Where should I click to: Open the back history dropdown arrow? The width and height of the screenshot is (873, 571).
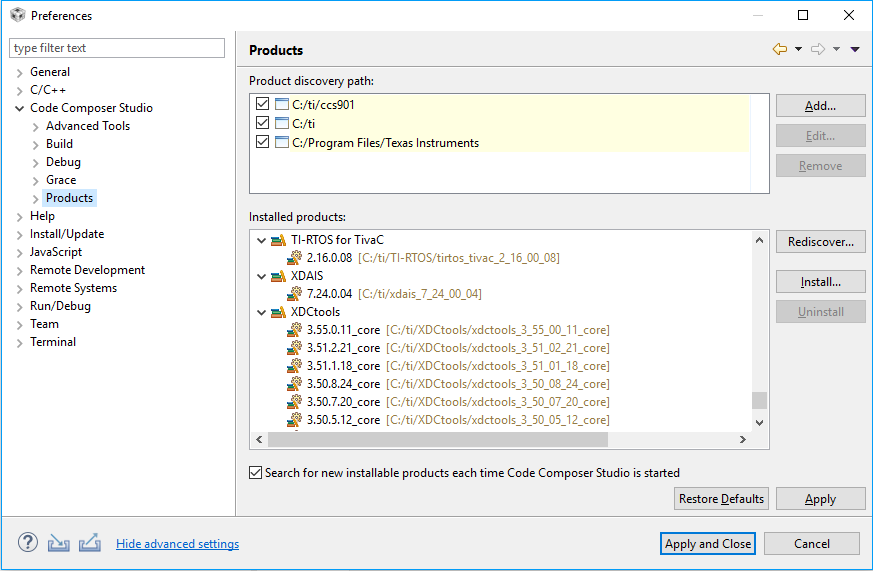tap(798, 49)
